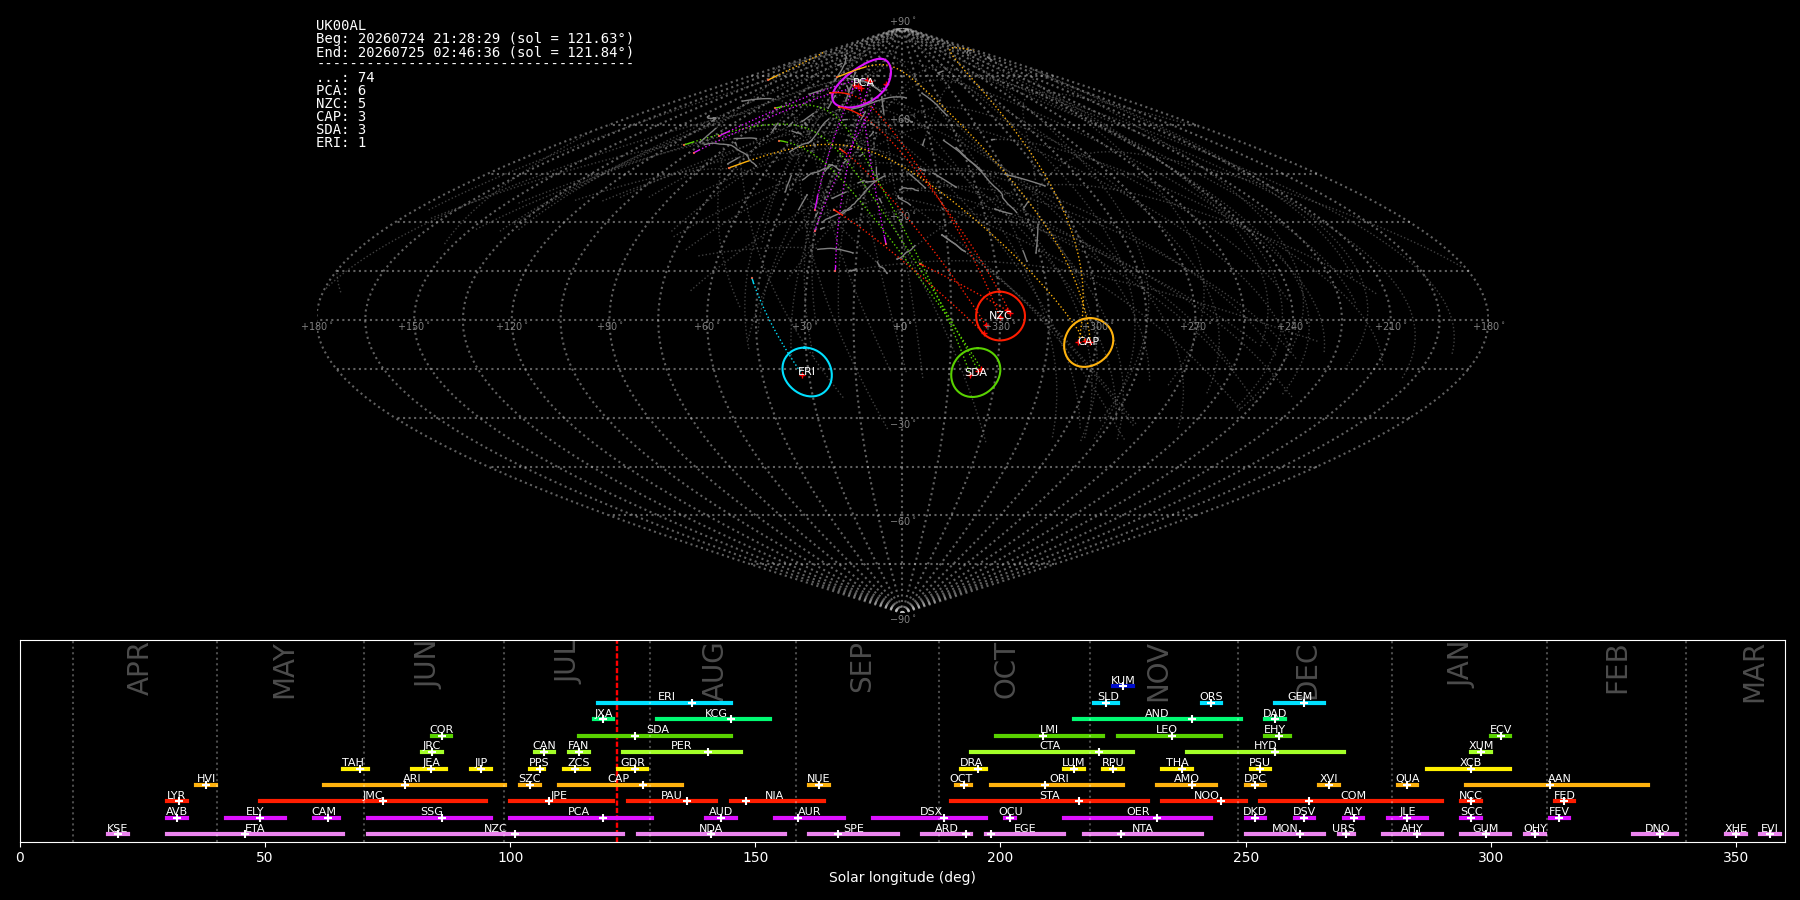Select the ORI shower bar in October
The image size is (1800, 900).
[1057, 785]
